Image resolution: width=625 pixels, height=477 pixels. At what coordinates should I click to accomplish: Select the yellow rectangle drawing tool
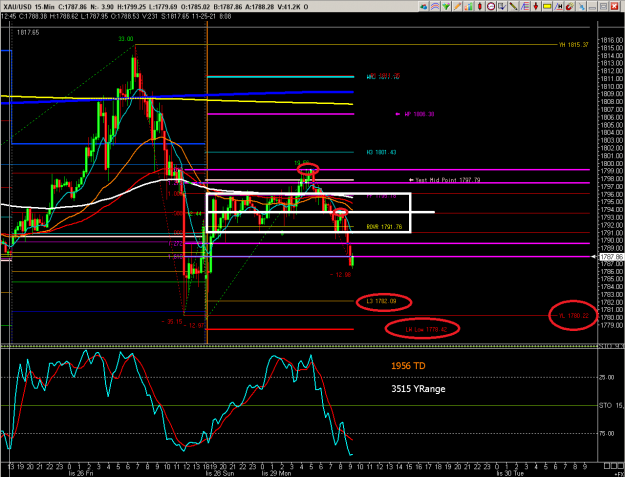tap(547, 6)
